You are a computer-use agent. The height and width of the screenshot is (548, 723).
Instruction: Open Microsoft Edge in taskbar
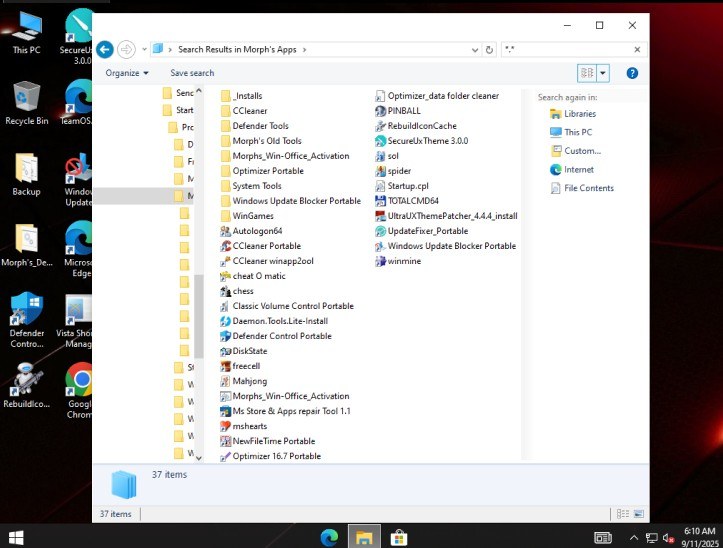coord(329,537)
